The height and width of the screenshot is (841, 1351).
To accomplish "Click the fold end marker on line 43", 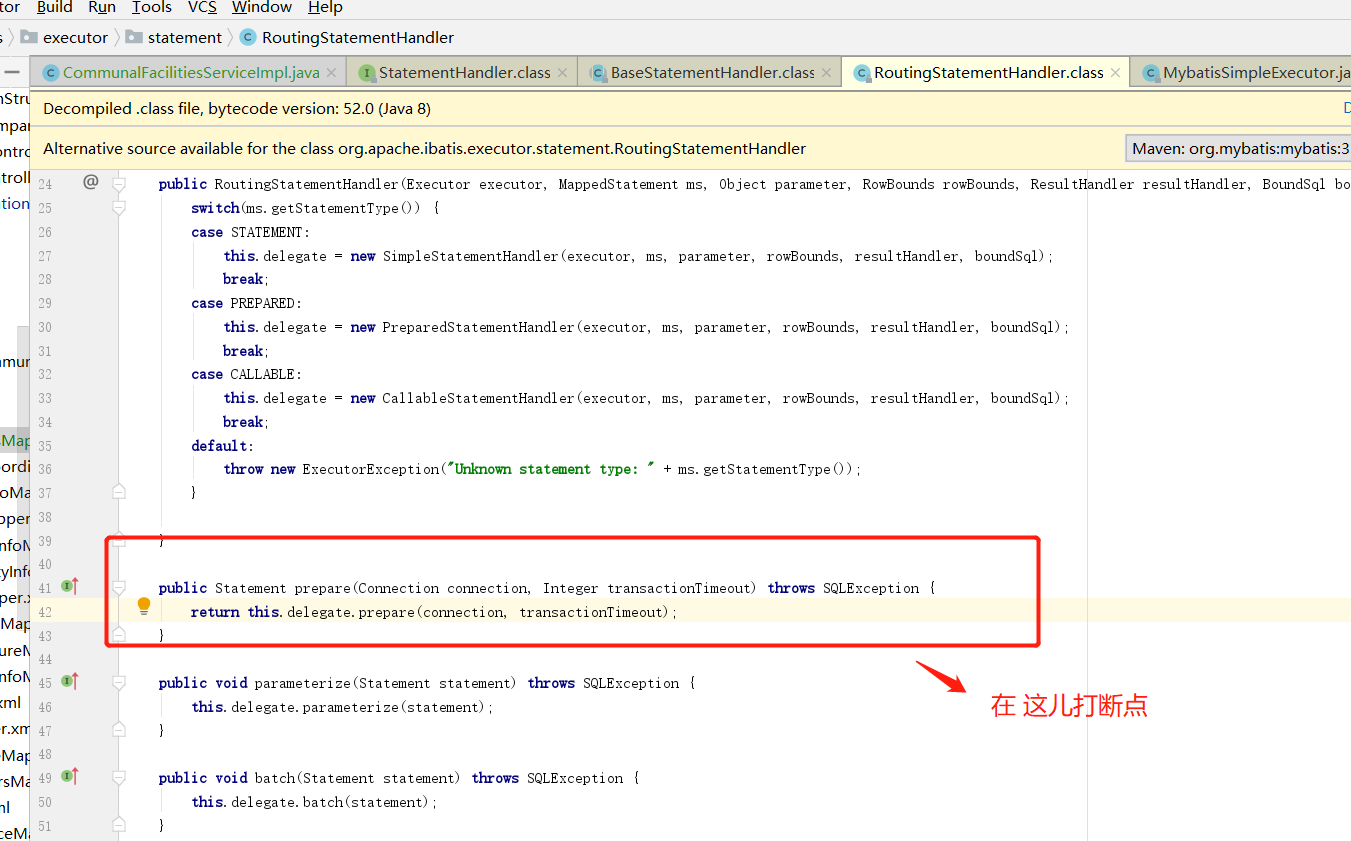I will point(119,634).
